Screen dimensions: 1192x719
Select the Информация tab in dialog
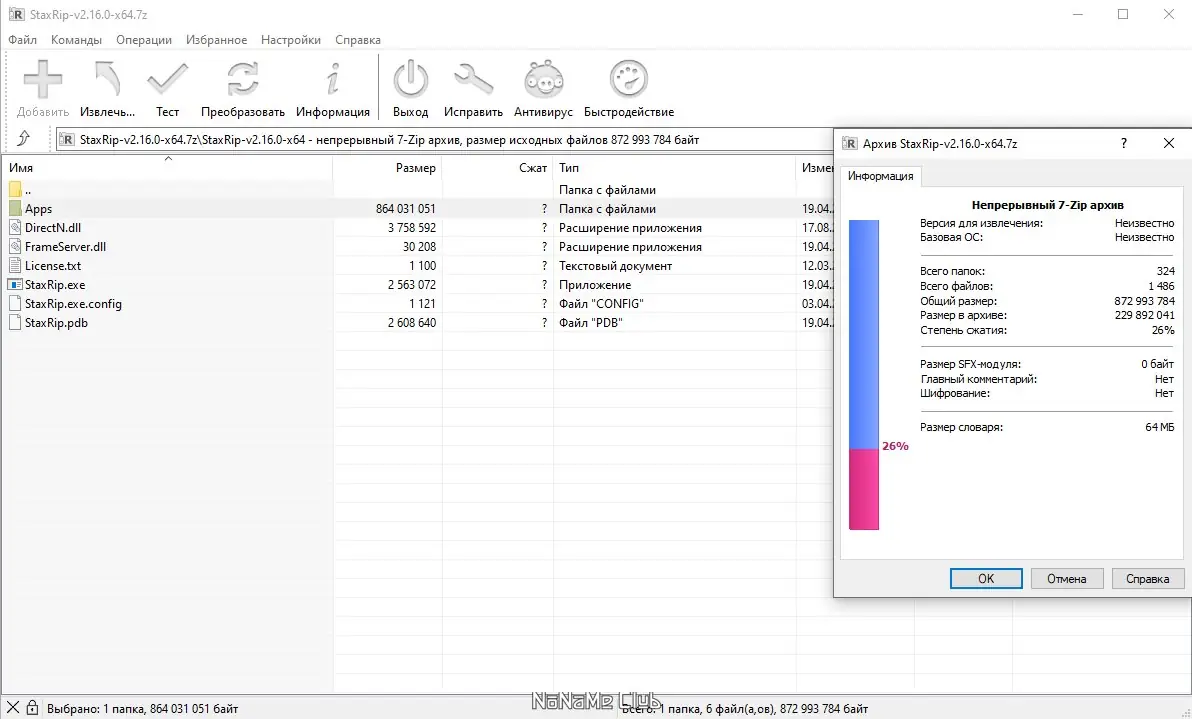[880, 176]
